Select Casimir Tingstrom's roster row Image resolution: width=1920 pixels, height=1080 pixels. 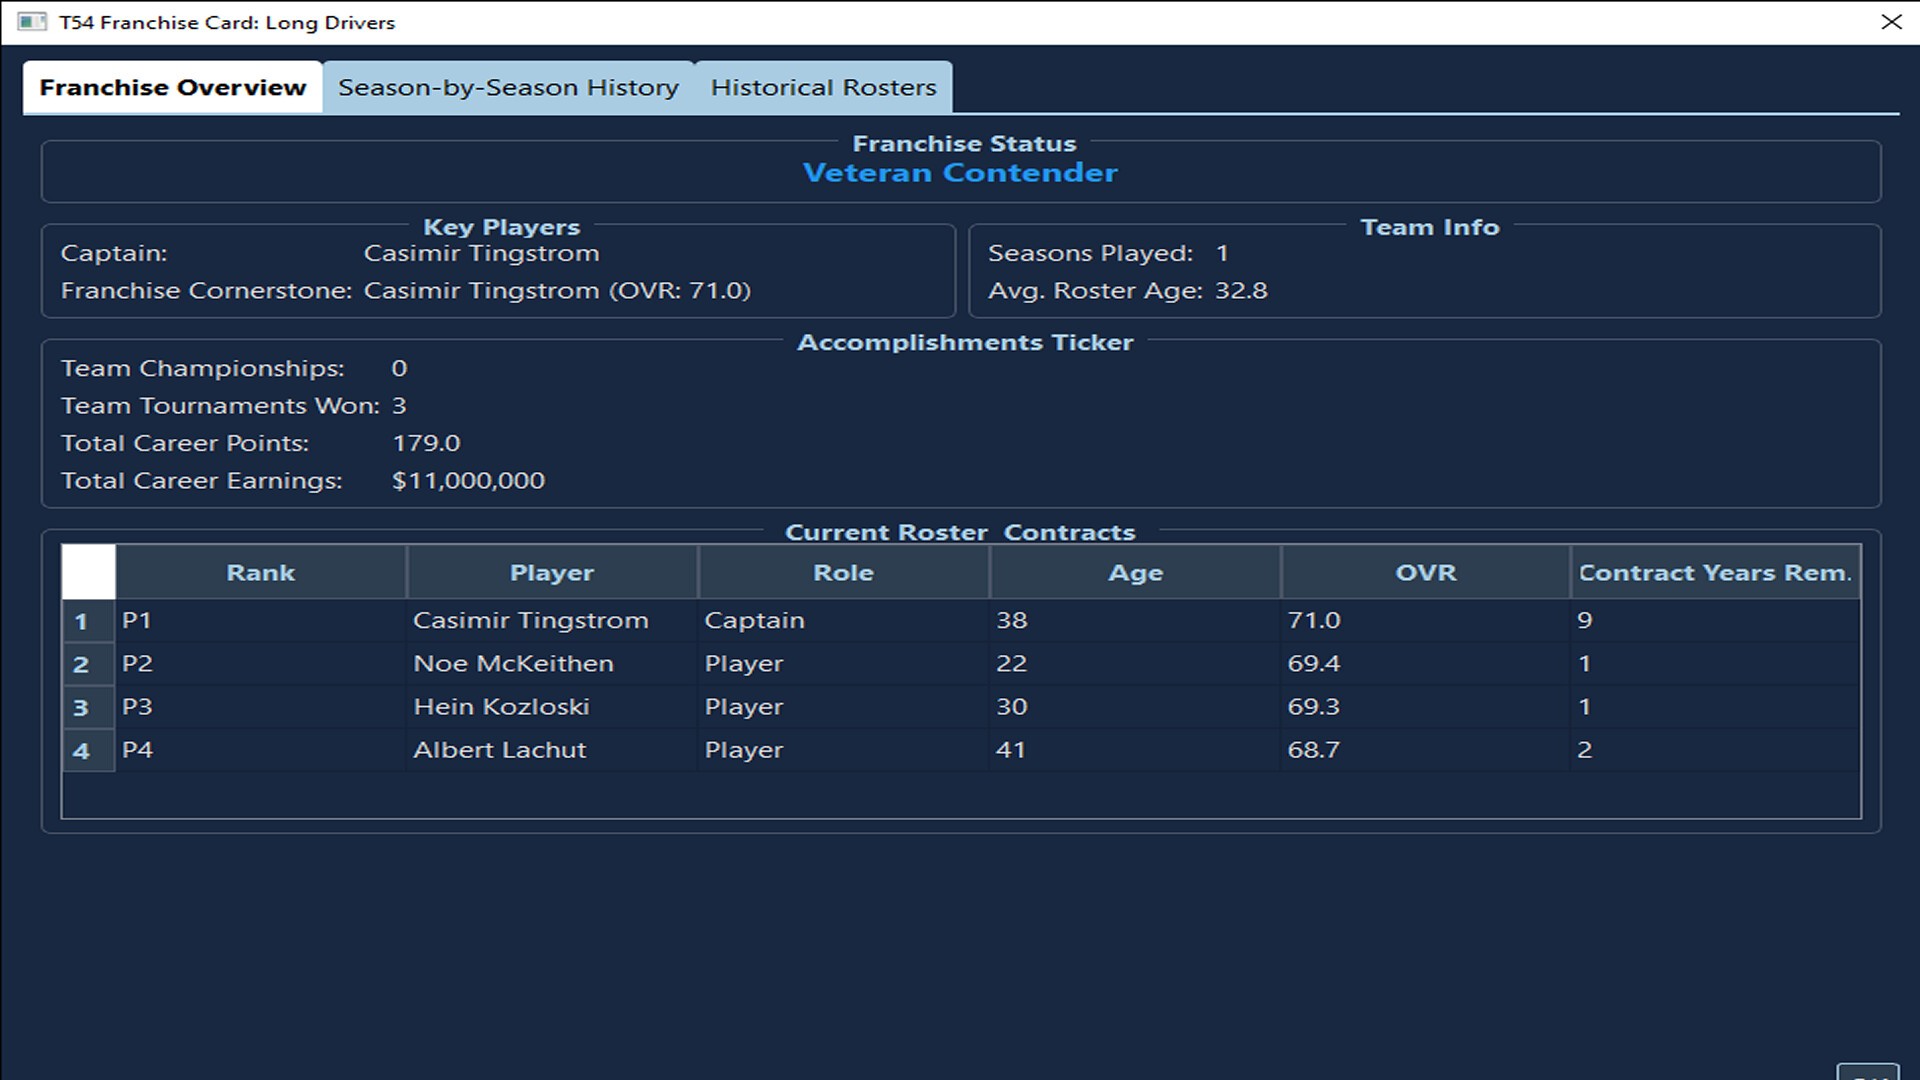click(x=531, y=620)
